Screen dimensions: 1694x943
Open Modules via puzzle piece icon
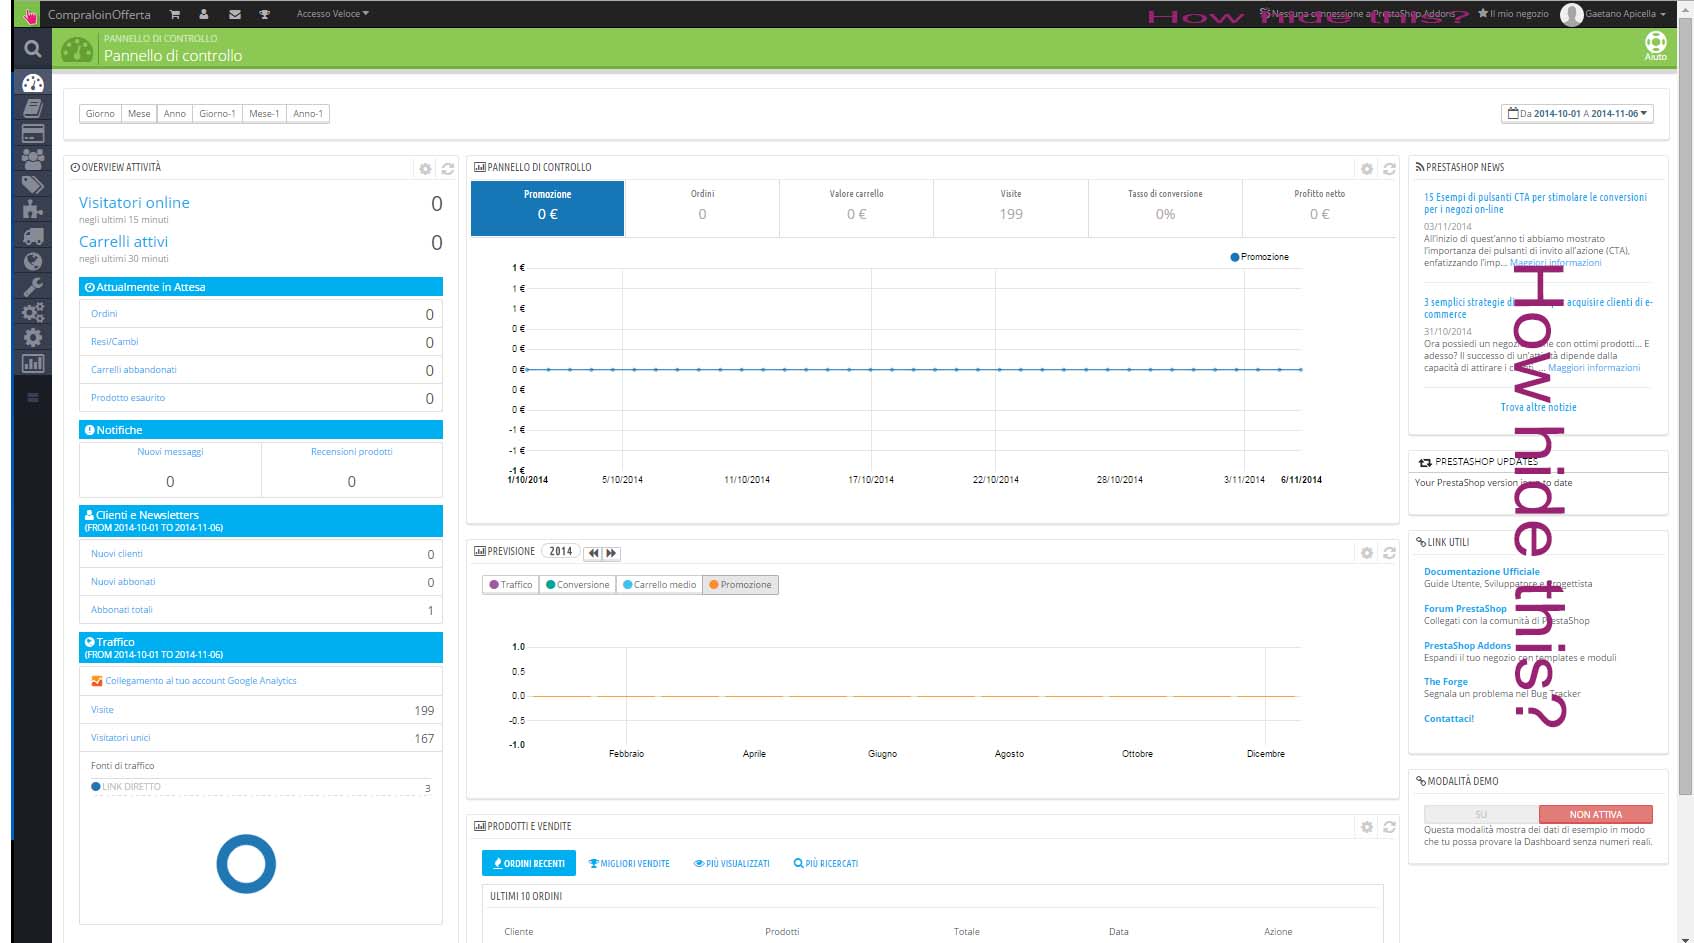click(x=33, y=209)
